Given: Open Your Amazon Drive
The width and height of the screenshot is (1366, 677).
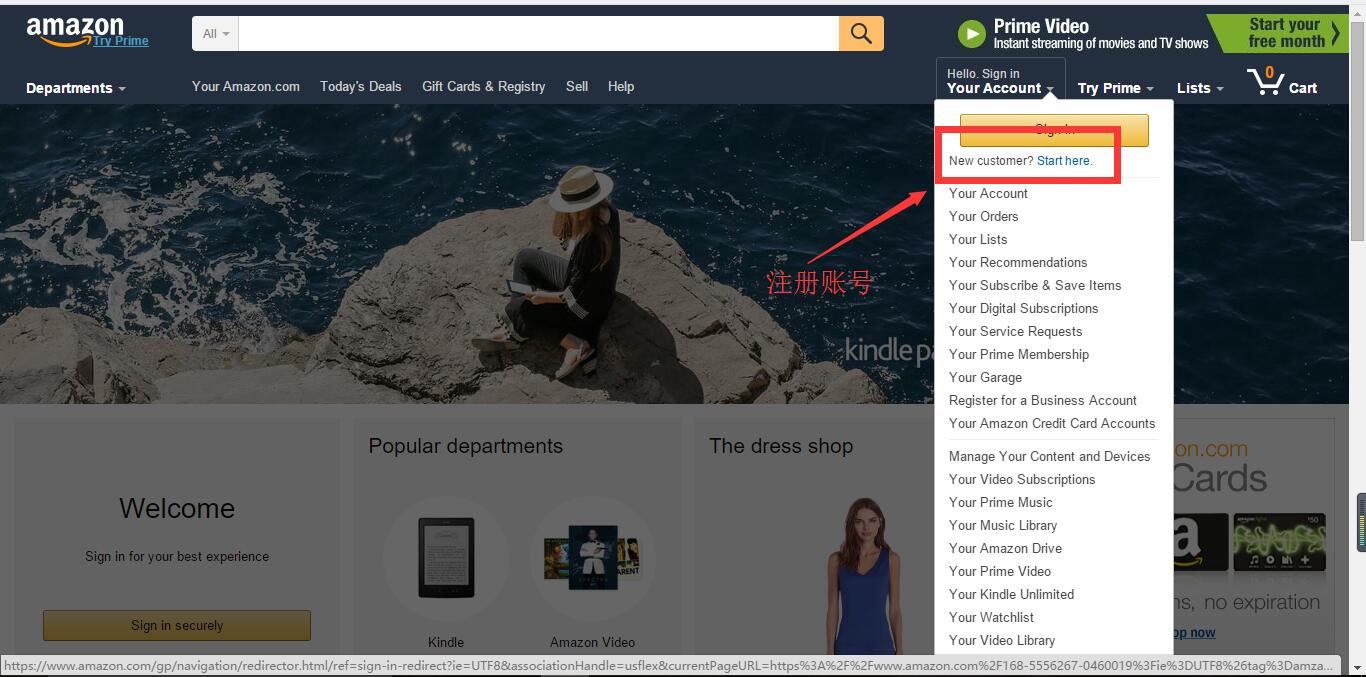Looking at the screenshot, I should pos(1005,549).
